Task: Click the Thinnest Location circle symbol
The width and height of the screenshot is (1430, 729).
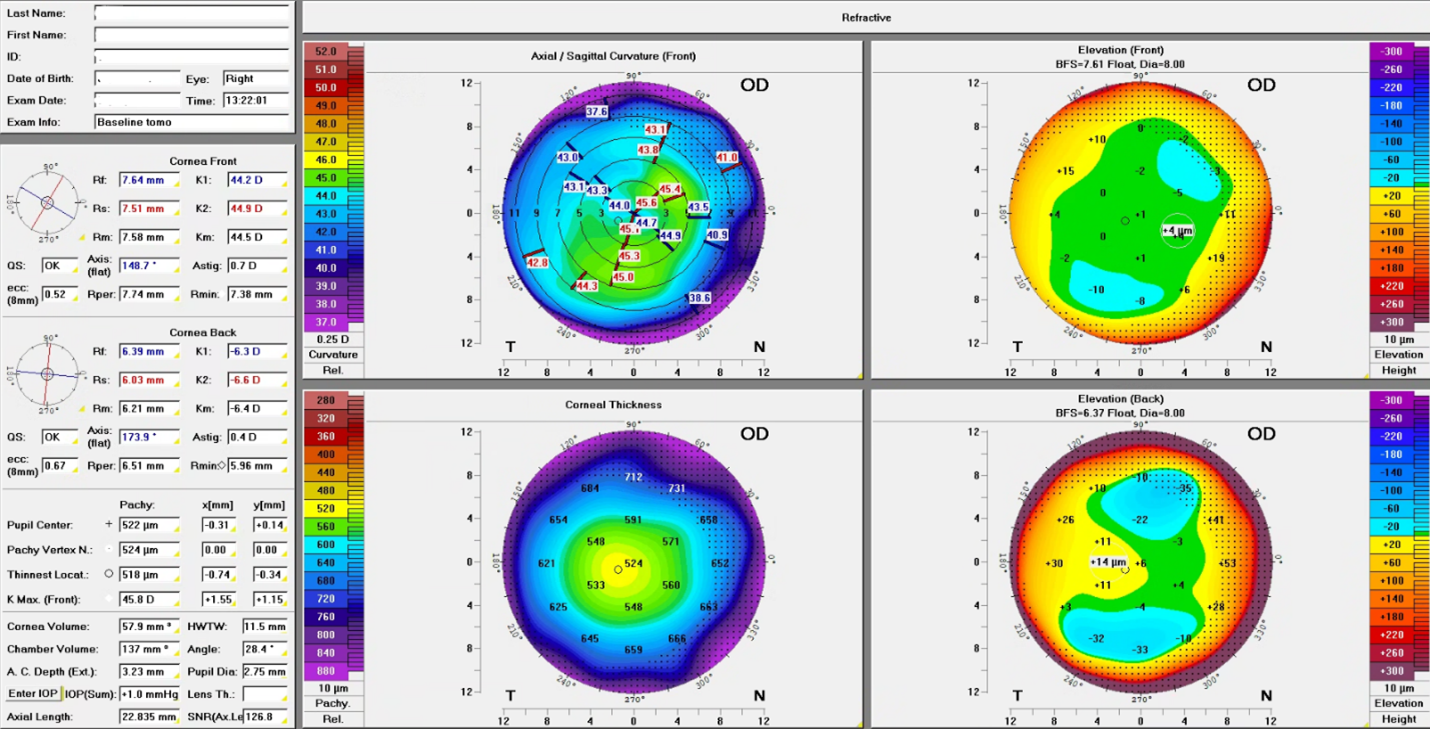Action: pos(109,574)
